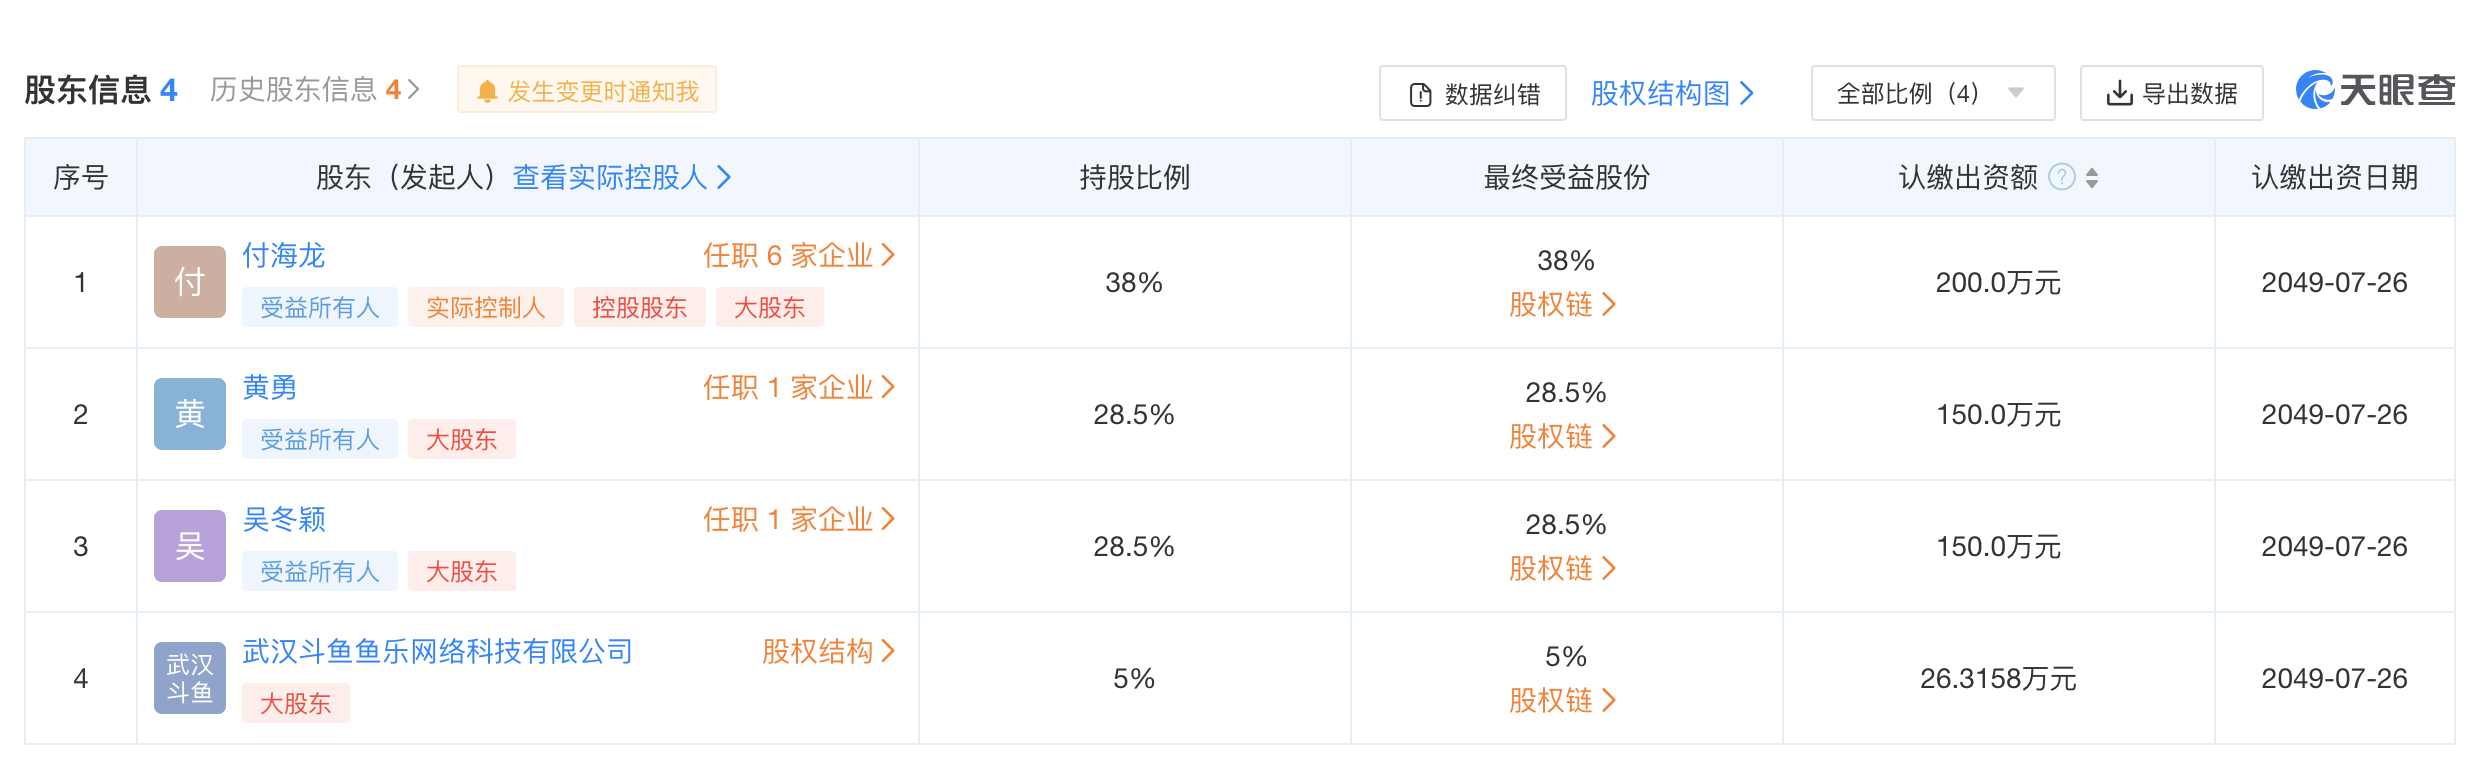Open 武汉斗鱼鱼乐网络科技有限公司 shareholder link

438,651
